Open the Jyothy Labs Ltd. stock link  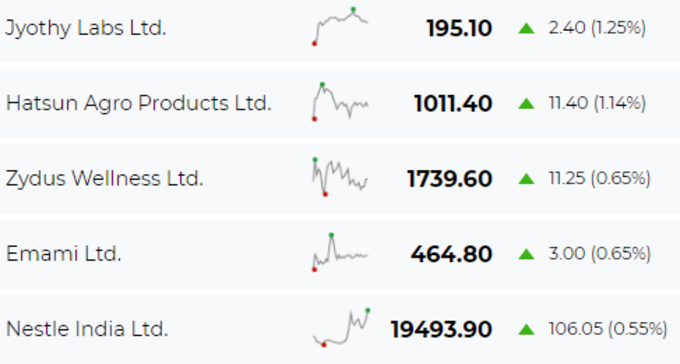click(85, 28)
